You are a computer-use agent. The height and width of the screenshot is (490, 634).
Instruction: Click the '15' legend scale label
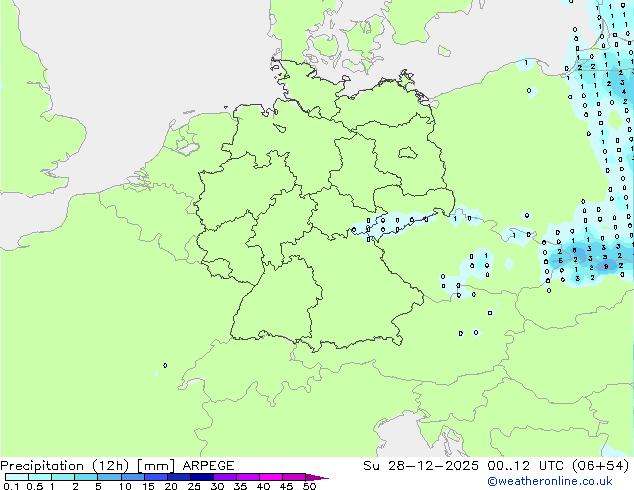coord(148,486)
